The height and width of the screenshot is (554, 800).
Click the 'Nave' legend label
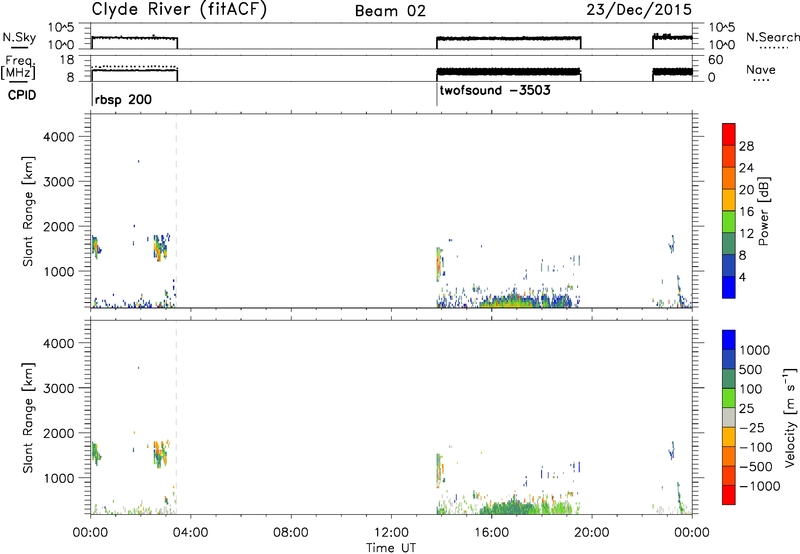761,70
